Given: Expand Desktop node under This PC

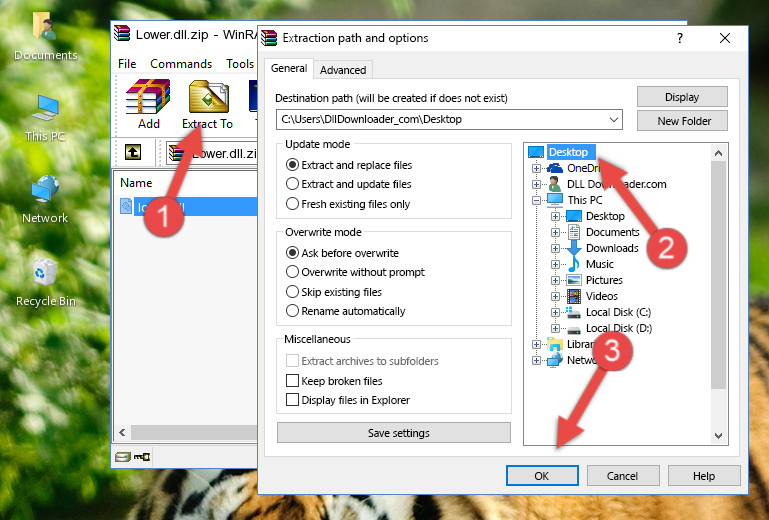Looking at the screenshot, I should (555, 216).
